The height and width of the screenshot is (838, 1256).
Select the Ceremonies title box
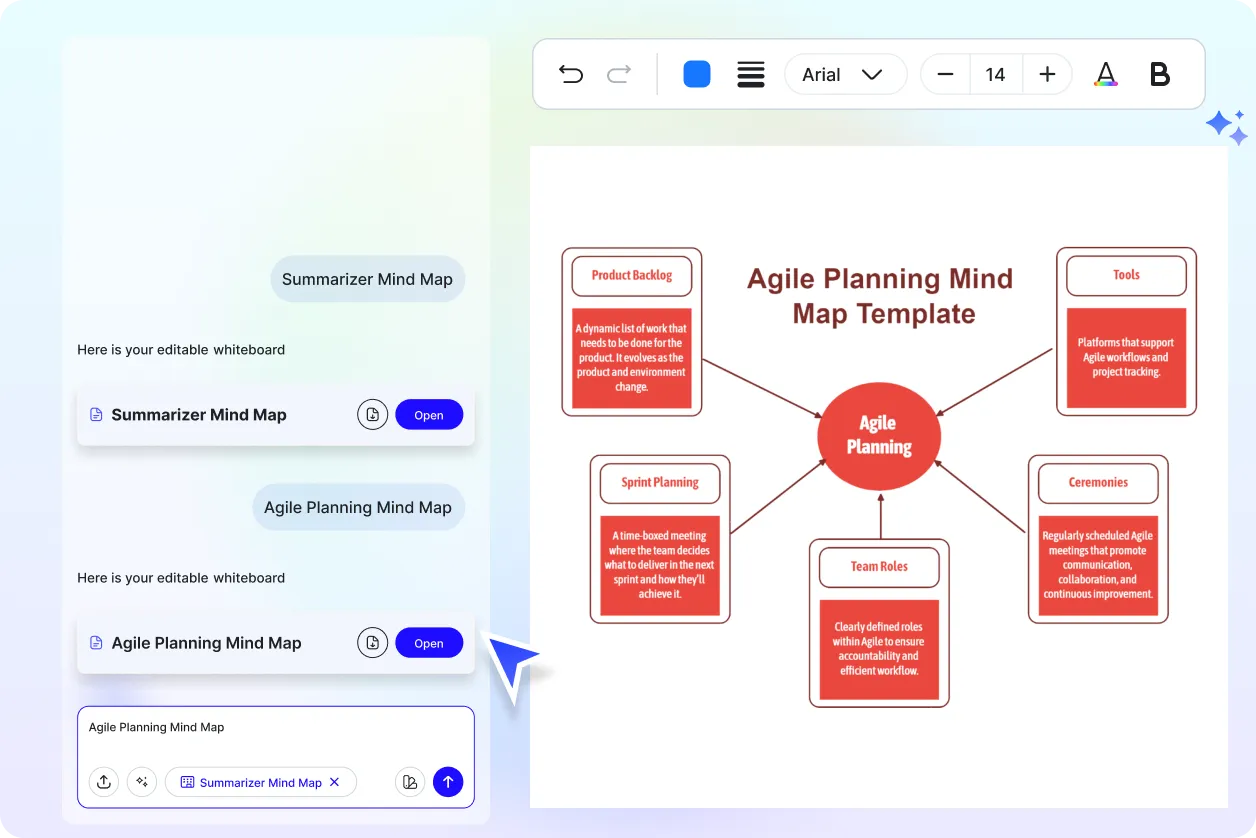[x=1098, y=482]
